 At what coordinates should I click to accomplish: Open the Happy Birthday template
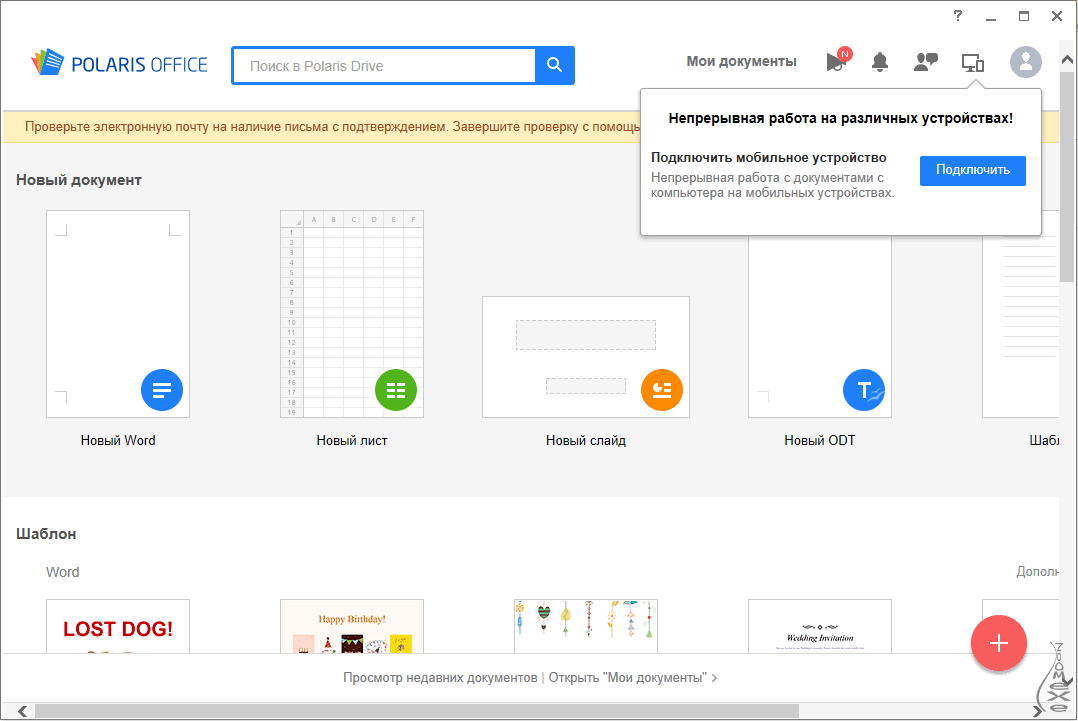click(x=351, y=626)
